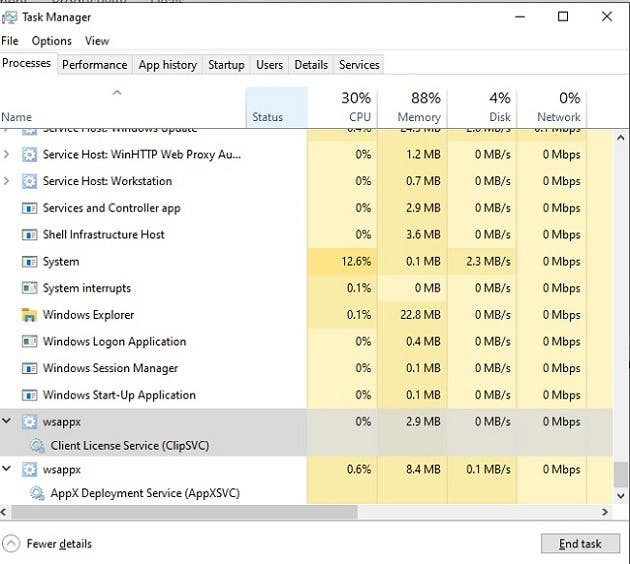Select the Windows Explorer process name
The height and width of the screenshot is (564, 630).
(x=88, y=315)
